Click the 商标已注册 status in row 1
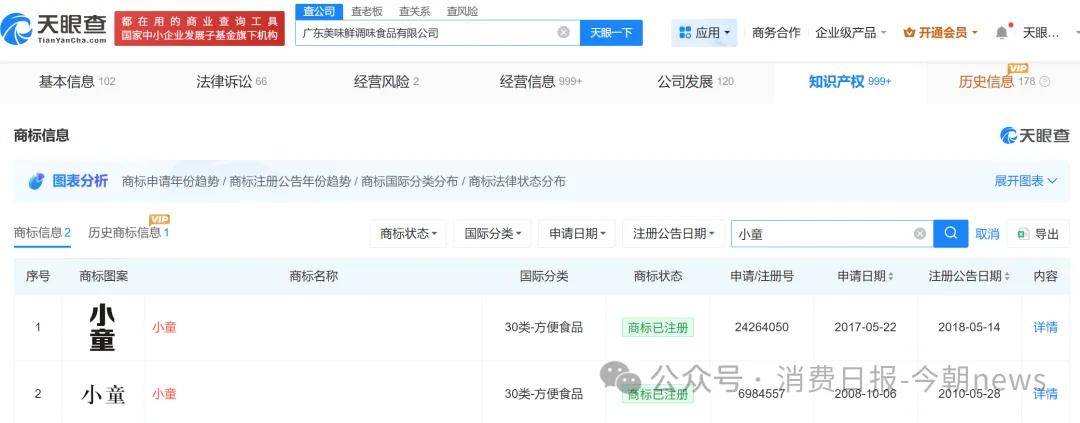1080x423 pixels. tap(658, 327)
